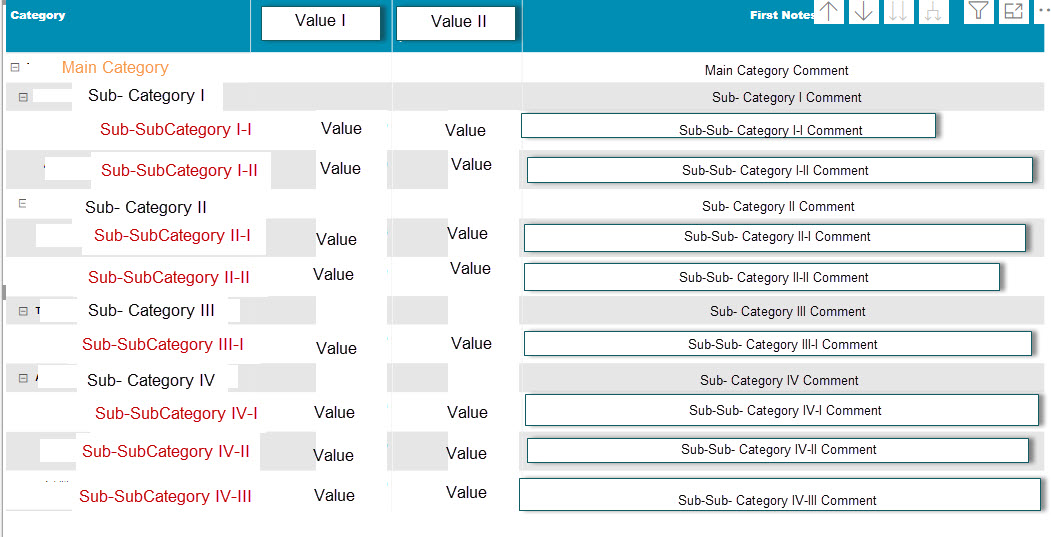Select Sub-SubCategory IV-II row label
Screen dimensions: 1051x537
click(x=166, y=451)
